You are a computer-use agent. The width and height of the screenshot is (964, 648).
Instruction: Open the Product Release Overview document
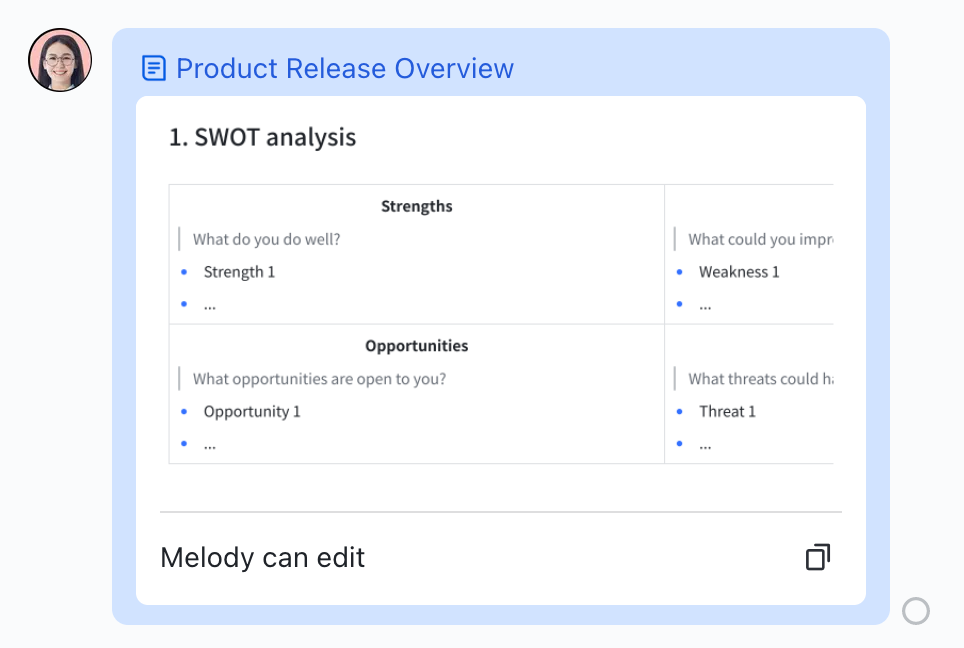click(x=344, y=68)
